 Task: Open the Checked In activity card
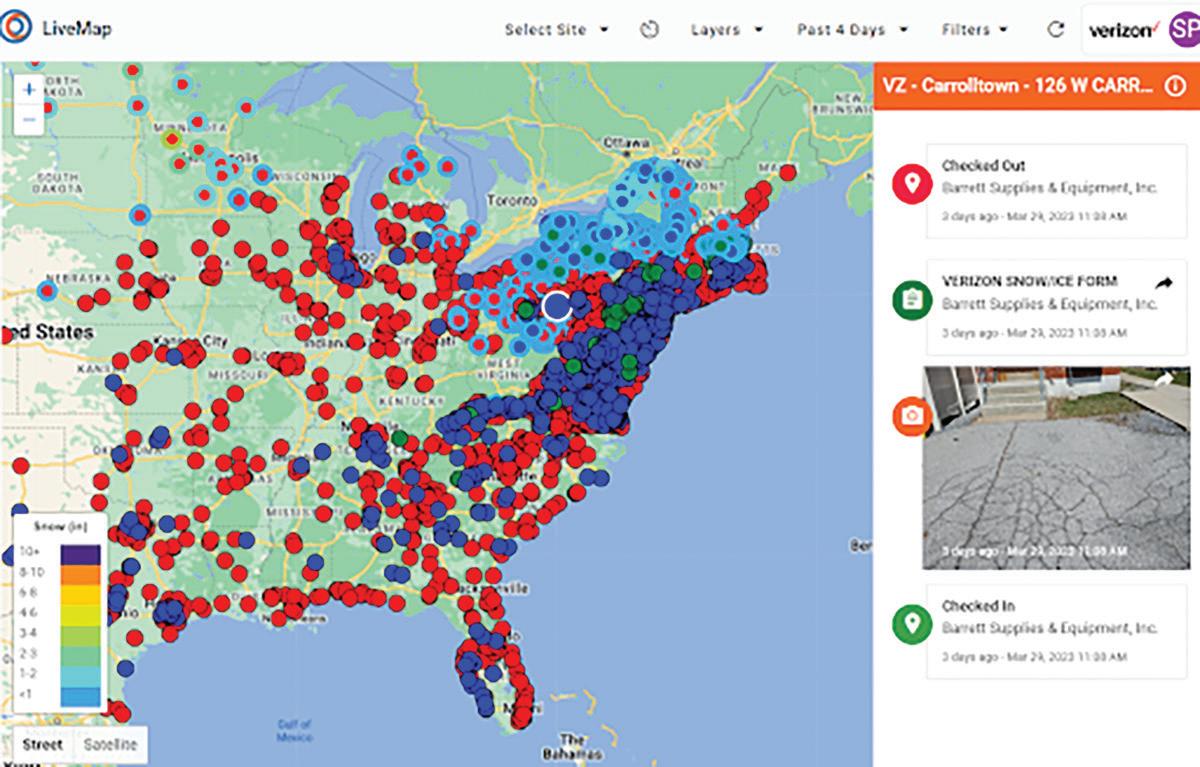pyautogui.click(x=1057, y=632)
